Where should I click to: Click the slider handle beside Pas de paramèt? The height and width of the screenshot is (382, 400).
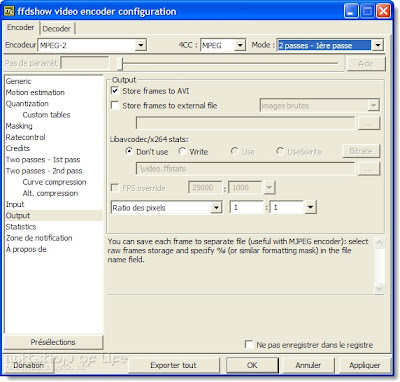coord(121,63)
